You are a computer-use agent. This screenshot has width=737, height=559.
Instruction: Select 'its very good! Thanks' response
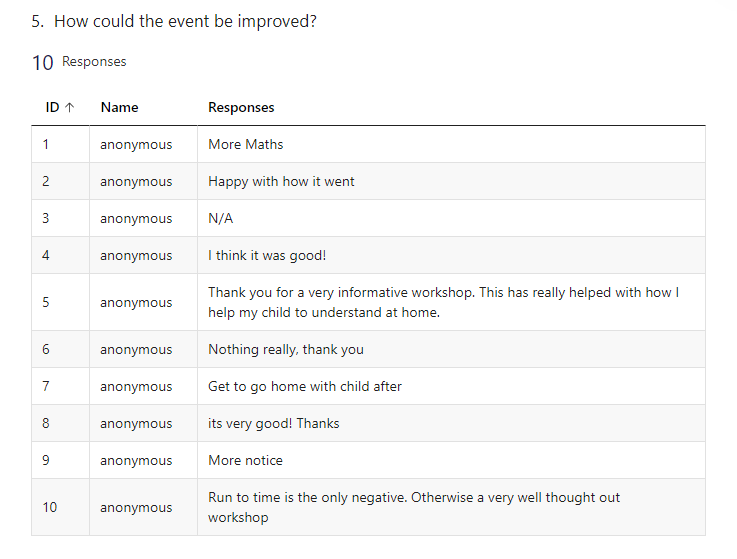[x=274, y=423]
